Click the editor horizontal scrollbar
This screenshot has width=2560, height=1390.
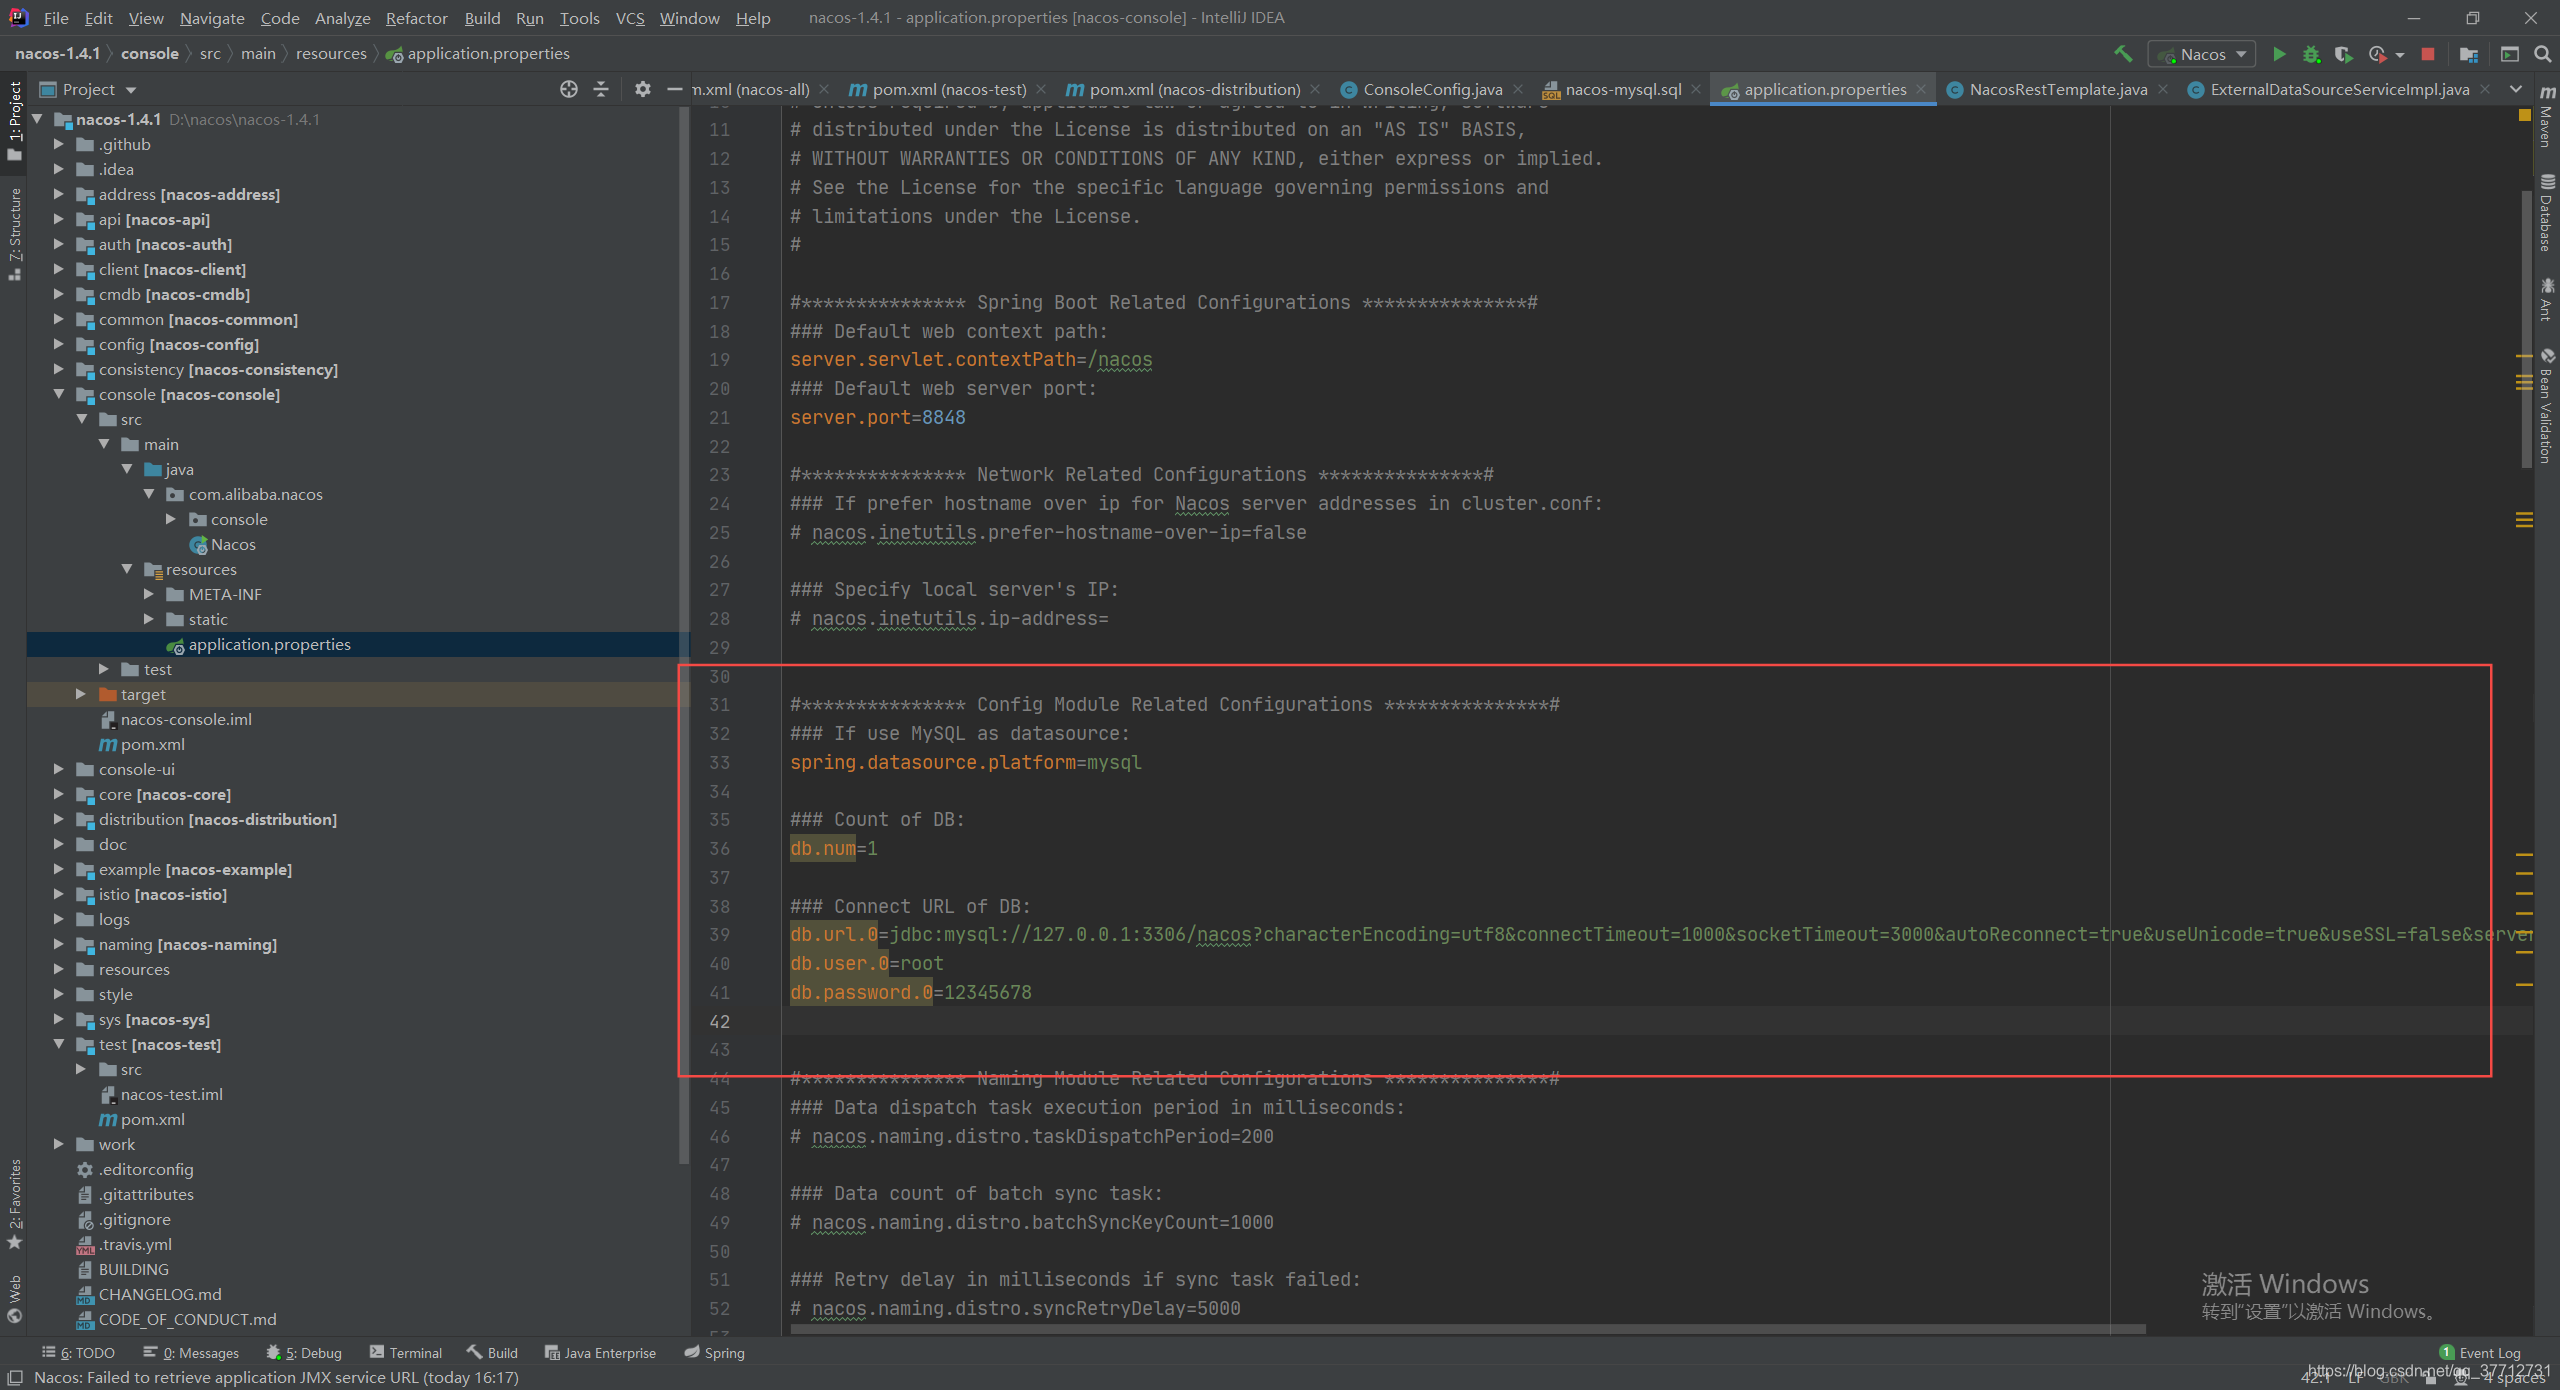coord(1467,1330)
